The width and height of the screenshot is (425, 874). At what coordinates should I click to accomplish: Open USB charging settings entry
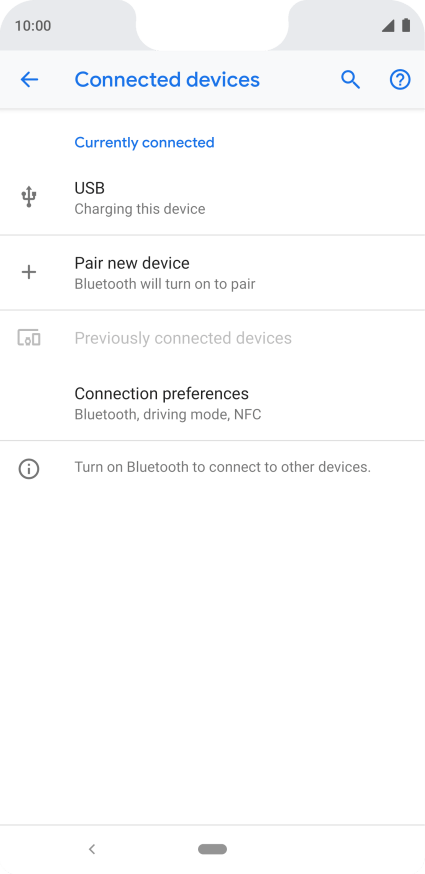pos(212,198)
